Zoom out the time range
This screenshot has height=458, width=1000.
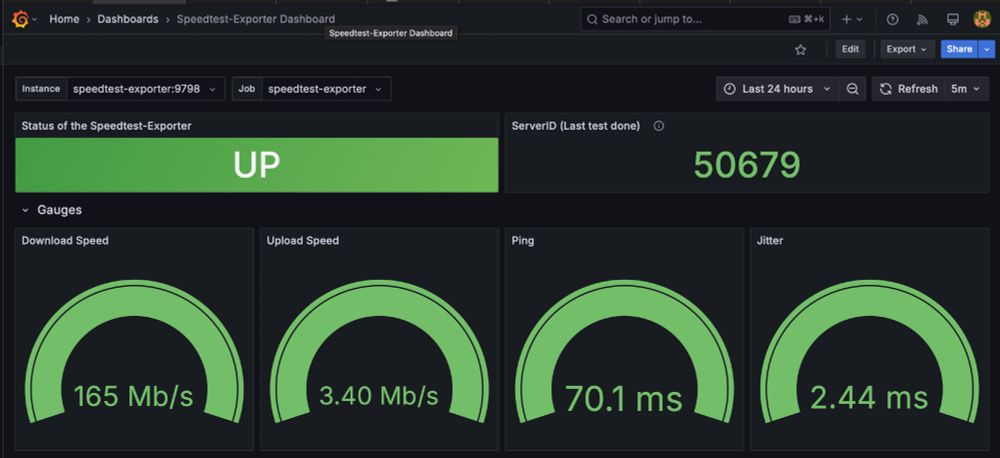[853, 89]
